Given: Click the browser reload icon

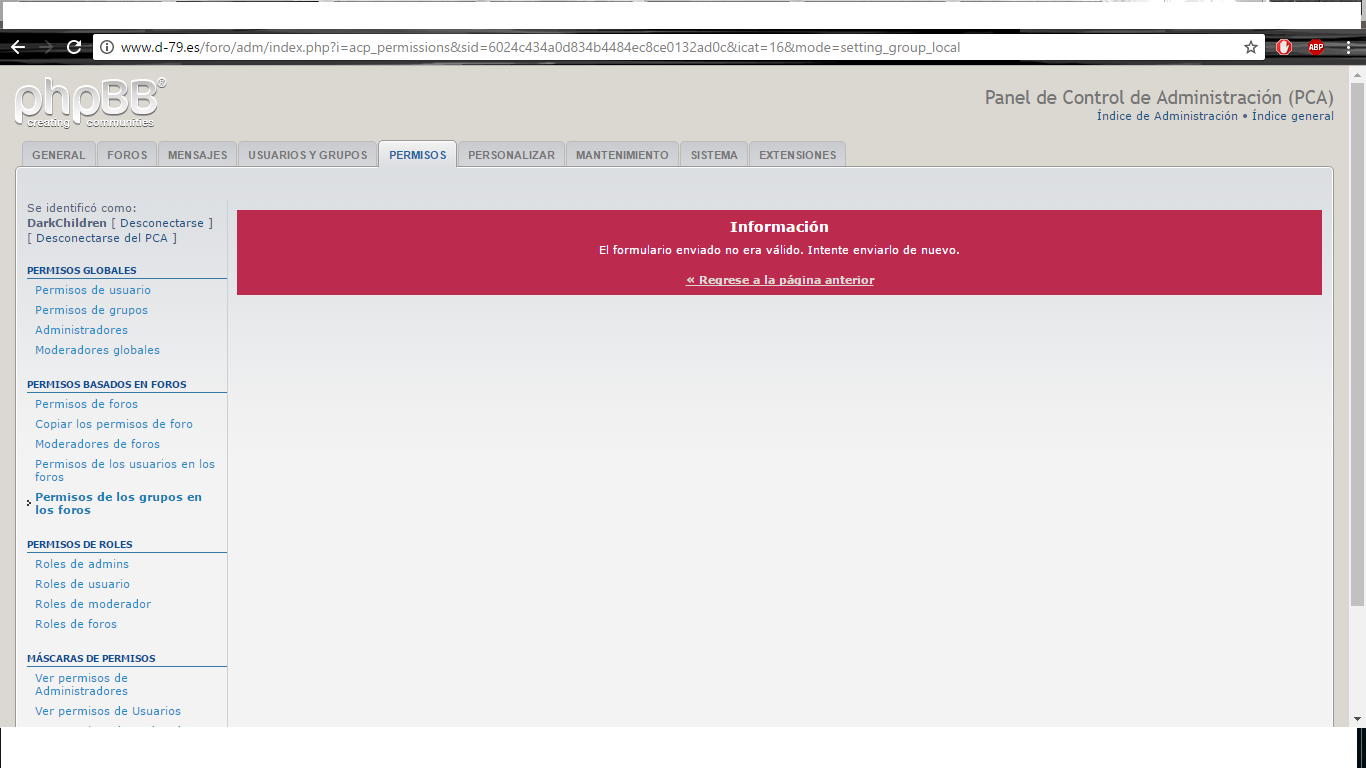Looking at the screenshot, I should click(x=74, y=47).
